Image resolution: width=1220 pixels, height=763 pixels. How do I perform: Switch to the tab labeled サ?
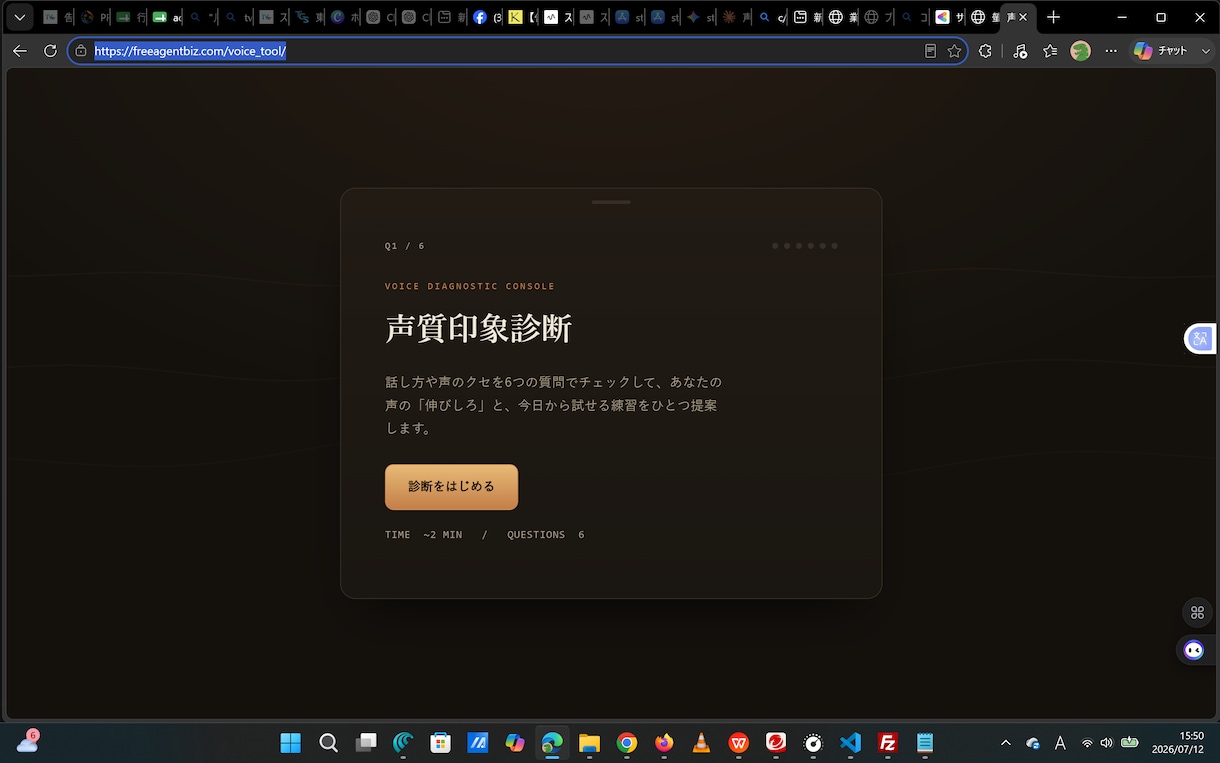948,17
